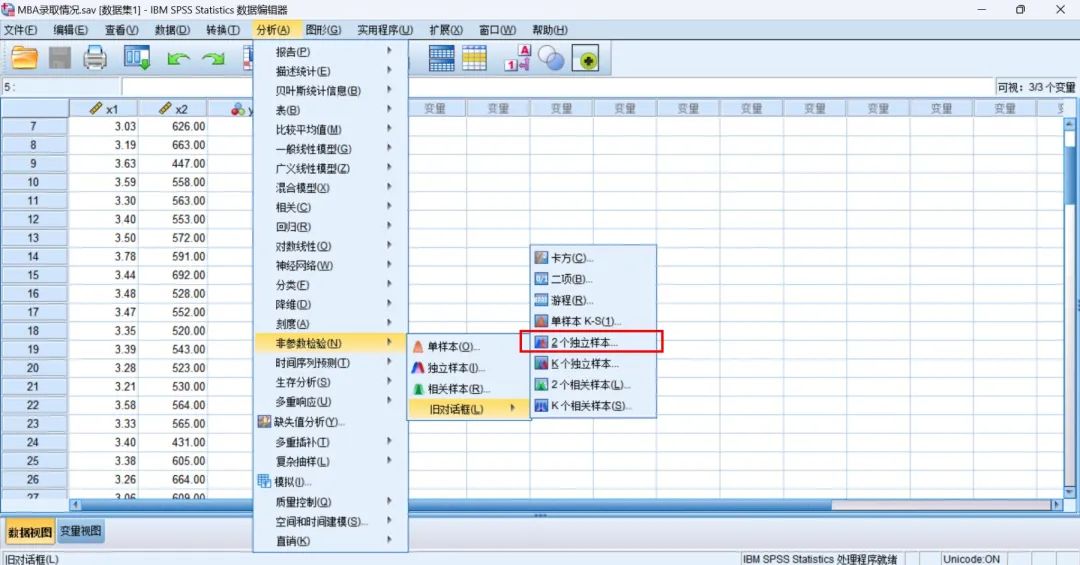Image resolution: width=1080 pixels, height=565 pixels.
Task: Expand the 质量控制(Q) submenu arrow
Action: [x=389, y=502]
